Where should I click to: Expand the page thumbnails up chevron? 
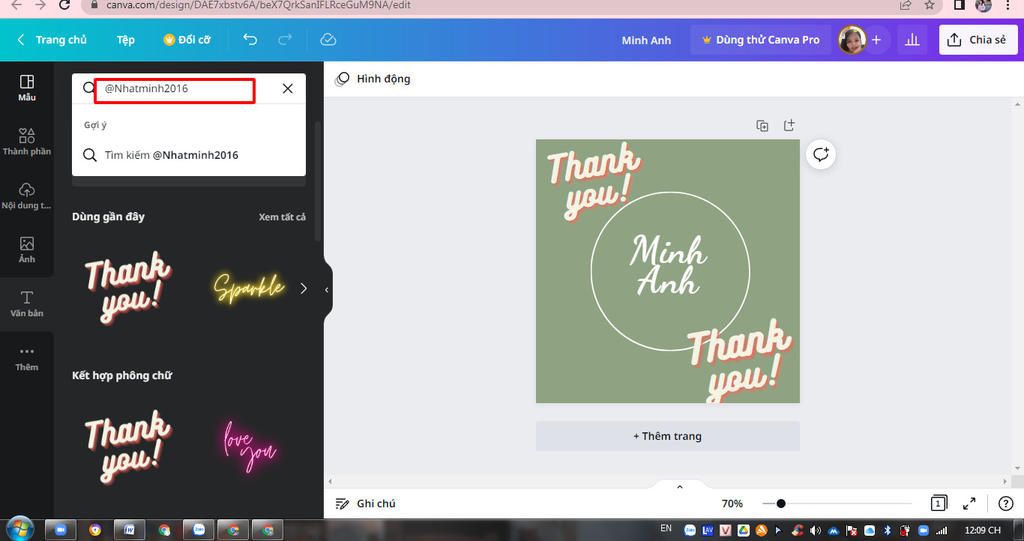click(x=680, y=487)
